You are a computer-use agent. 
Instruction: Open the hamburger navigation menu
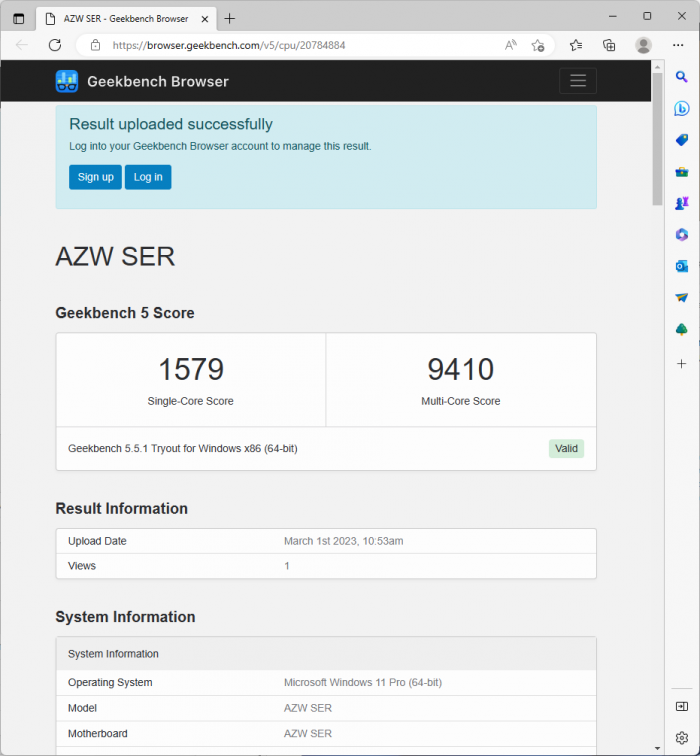point(578,81)
